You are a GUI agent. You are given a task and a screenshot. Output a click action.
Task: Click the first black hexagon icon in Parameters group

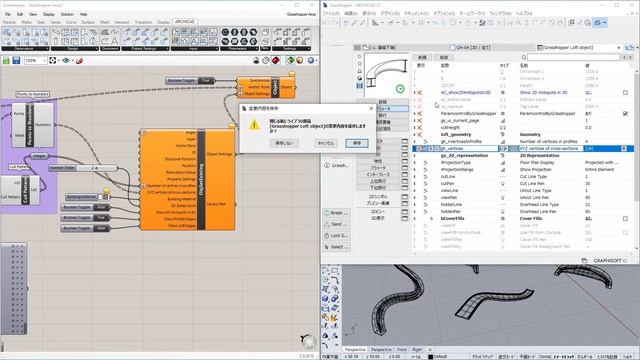click(225, 32)
